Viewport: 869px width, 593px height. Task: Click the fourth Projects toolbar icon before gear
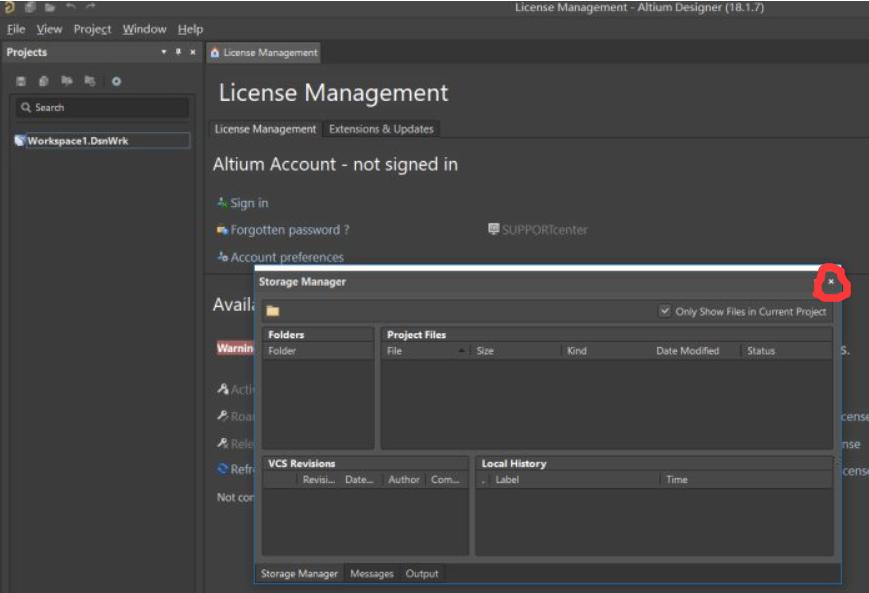coord(90,81)
